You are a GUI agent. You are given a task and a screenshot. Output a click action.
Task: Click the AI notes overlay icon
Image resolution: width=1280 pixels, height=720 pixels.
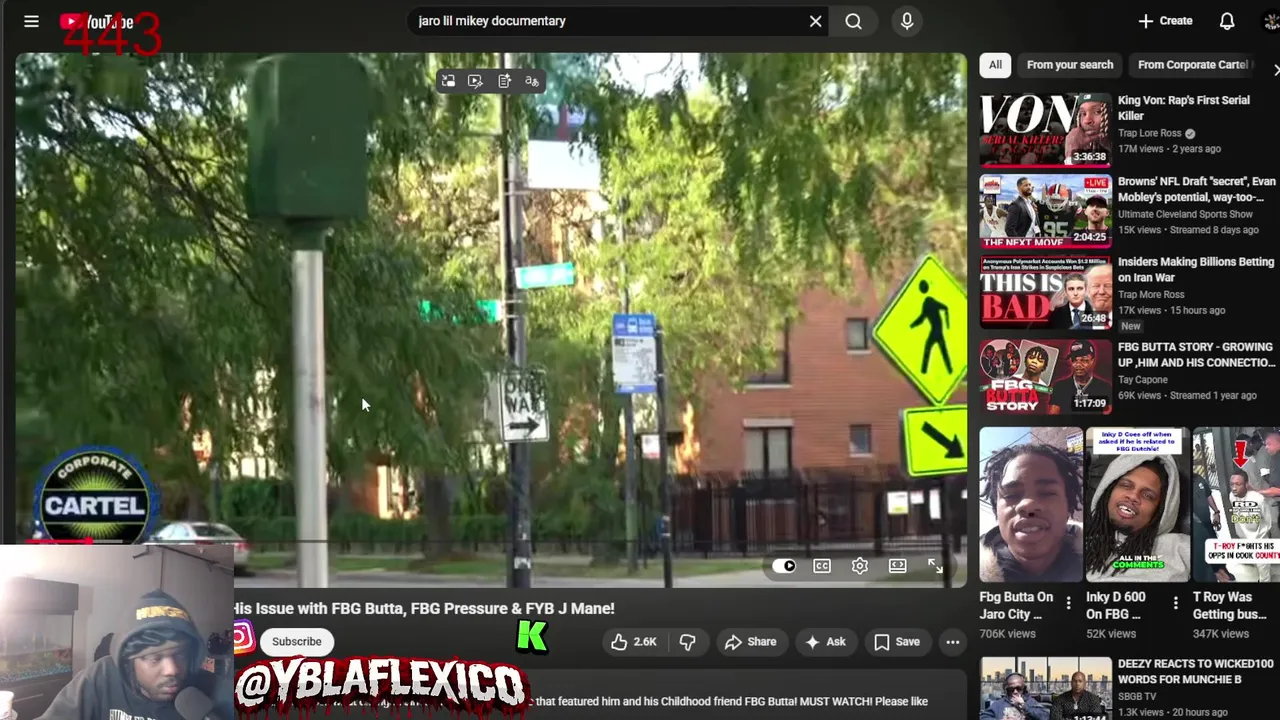504,81
